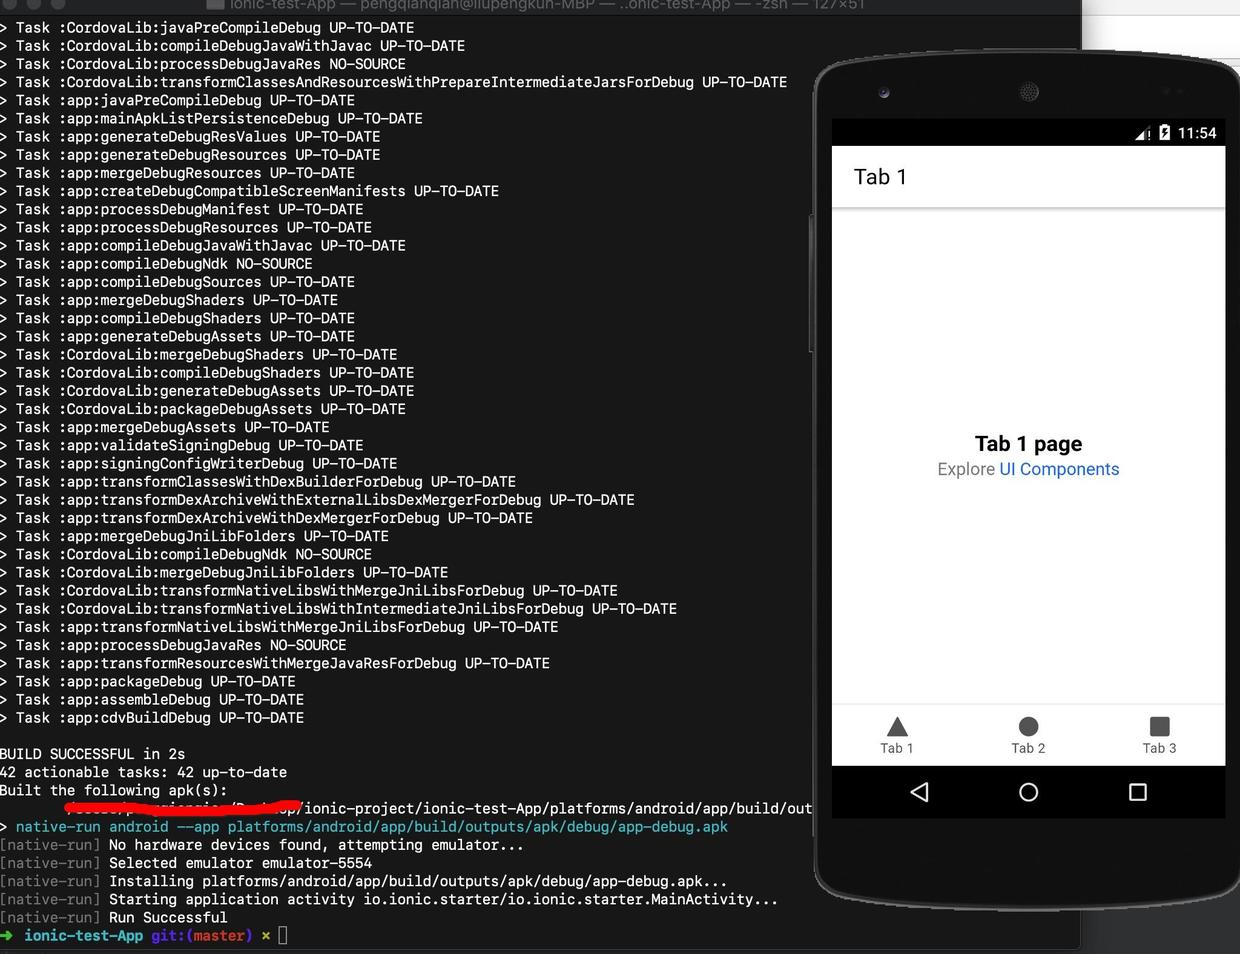Click the ':app:packageDebug UP-TO-DATE' task line
Screen dimensions: 1240x954
pos(148,682)
